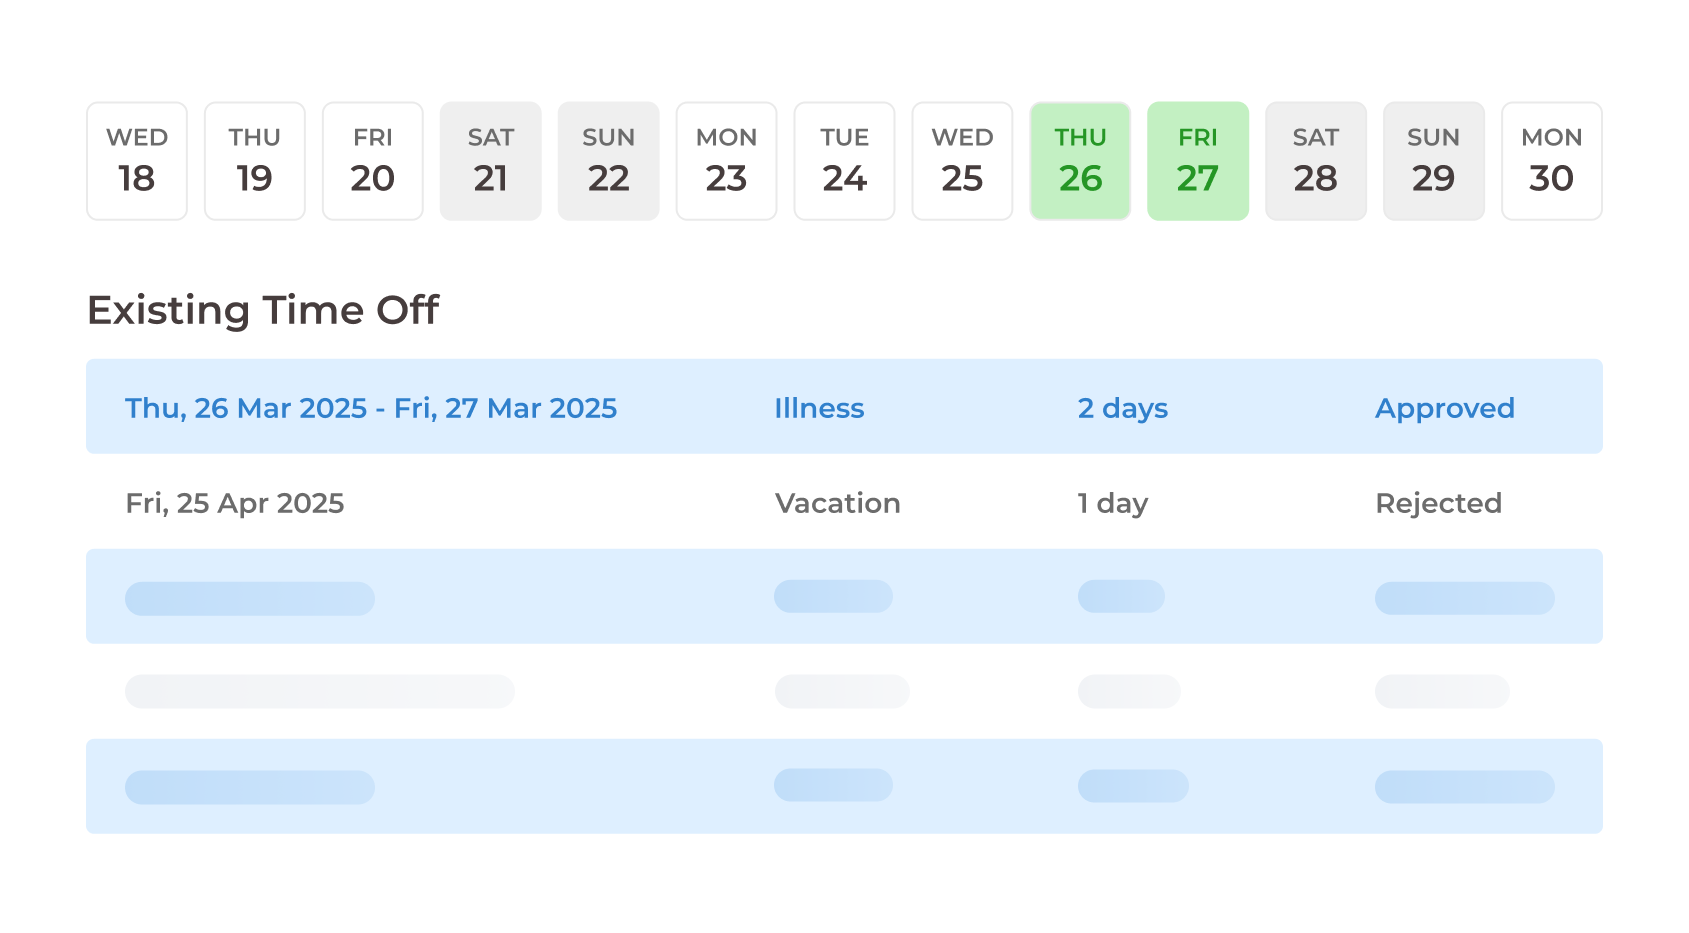Click the Sunday 29 date tile

pos(1434,161)
